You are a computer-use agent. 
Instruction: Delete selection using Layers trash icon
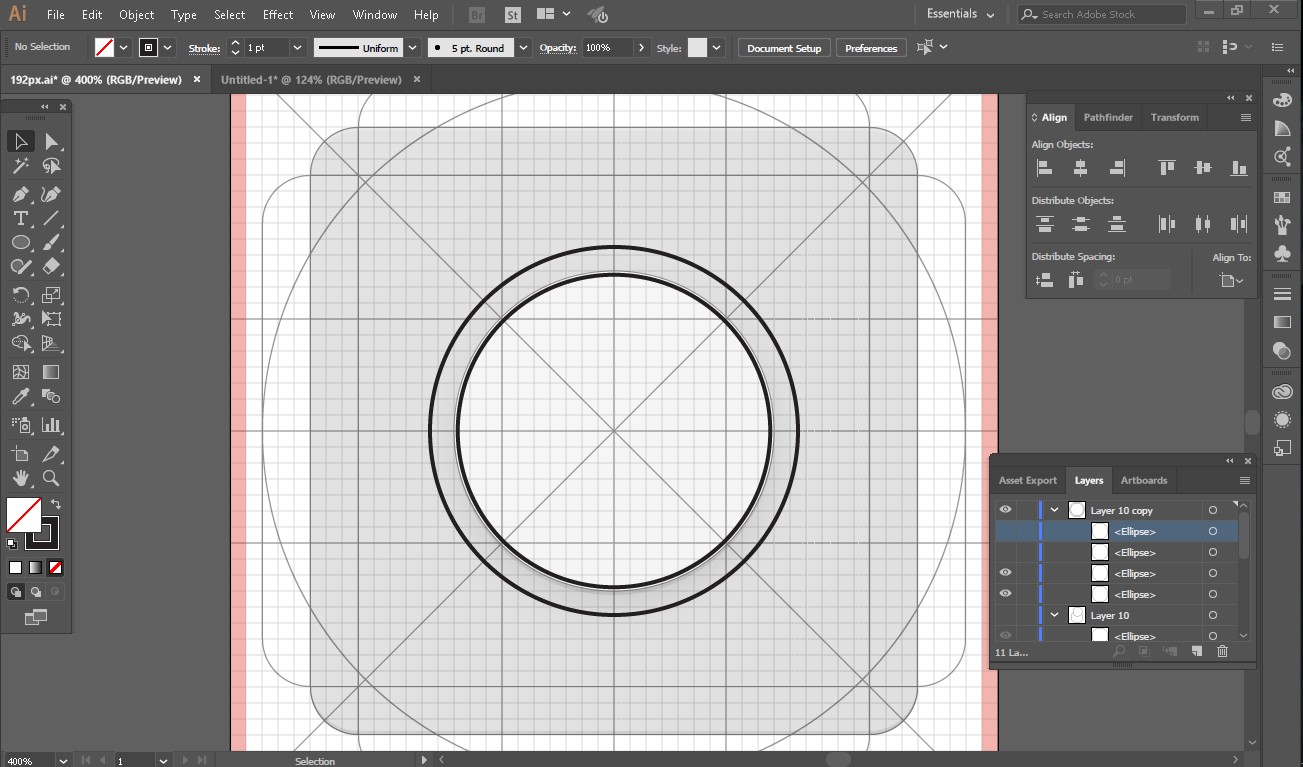(1222, 651)
